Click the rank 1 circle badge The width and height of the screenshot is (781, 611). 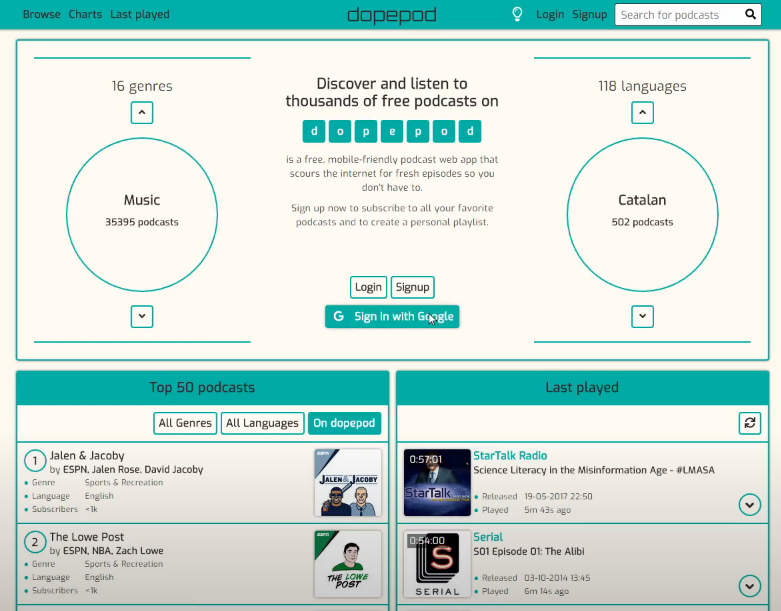[x=35, y=461]
